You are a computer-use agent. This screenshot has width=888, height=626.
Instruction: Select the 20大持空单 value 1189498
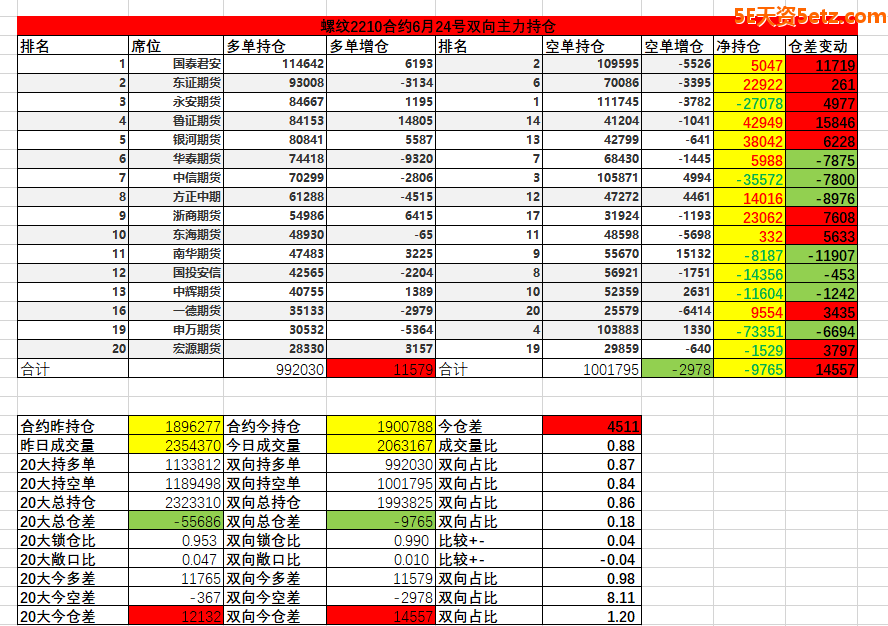click(x=176, y=483)
